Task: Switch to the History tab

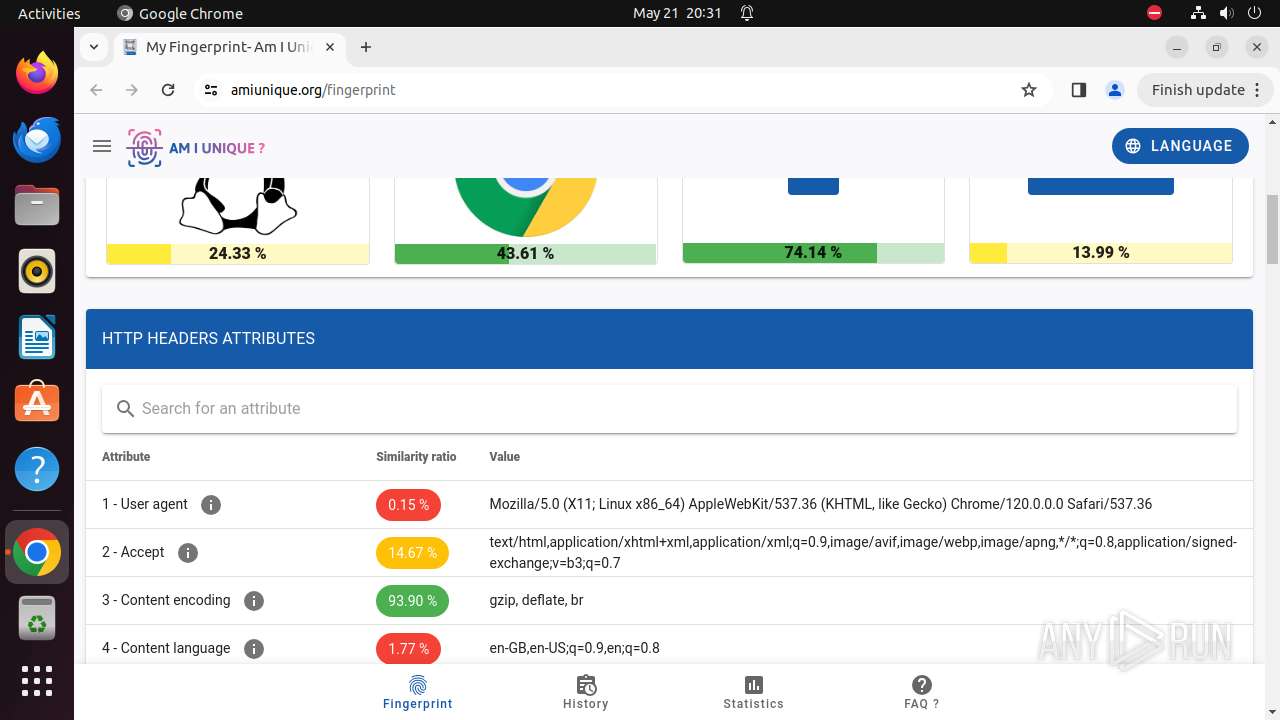Action: click(586, 691)
